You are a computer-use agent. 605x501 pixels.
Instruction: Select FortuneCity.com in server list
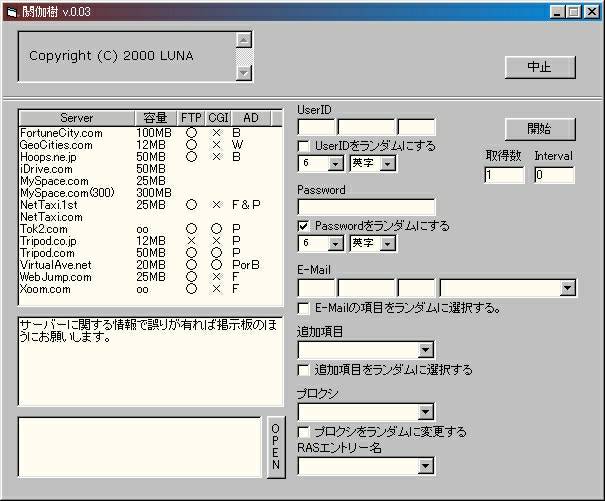[x=150, y=133]
